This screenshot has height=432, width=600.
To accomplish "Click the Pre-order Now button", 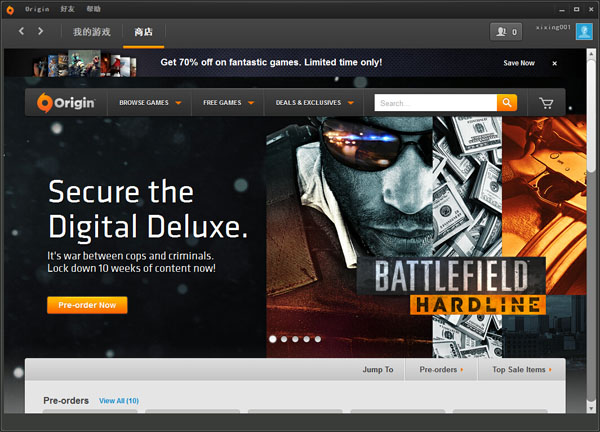I will pos(87,305).
